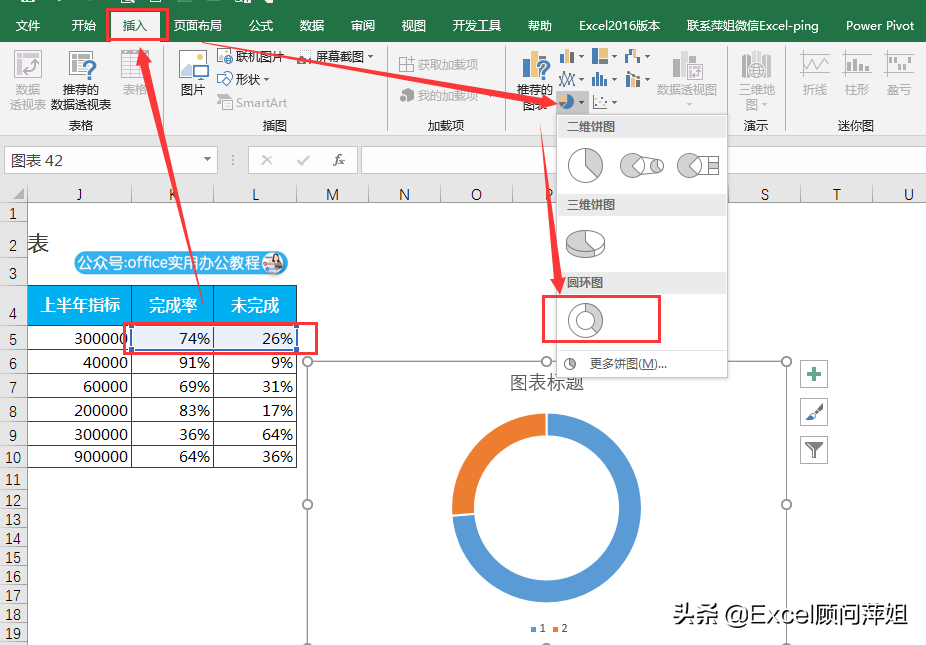Click the chart elements plus button
The width and height of the screenshot is (926, 645).
[814, 374]
